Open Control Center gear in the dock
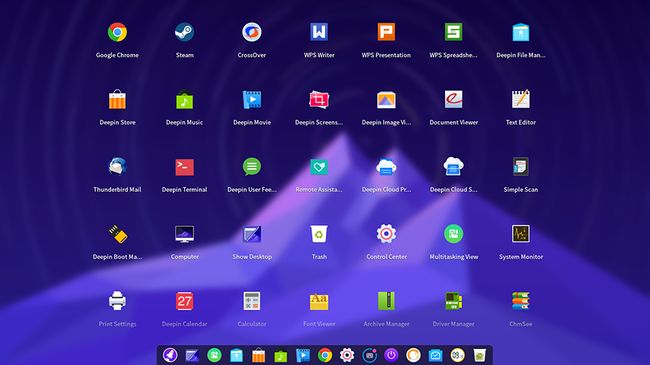 tap(347, 355)
